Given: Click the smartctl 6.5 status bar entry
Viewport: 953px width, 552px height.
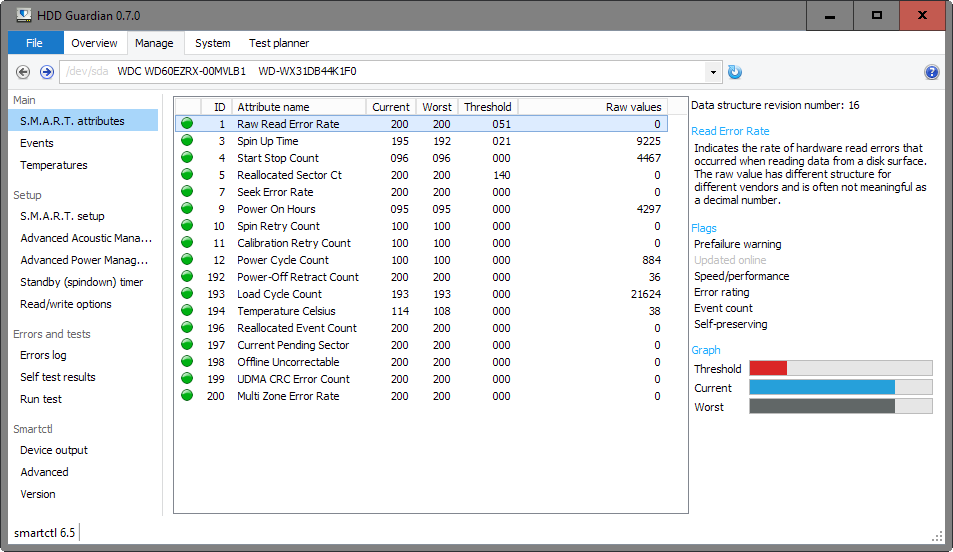Looking at the screenshot, I should tap(44, 533).
